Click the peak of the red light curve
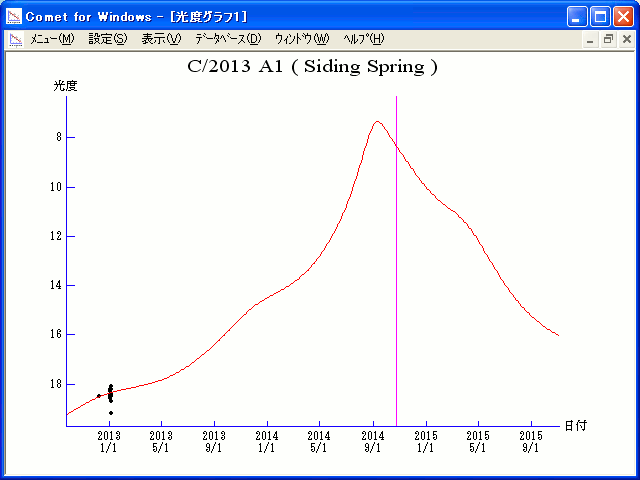This screenshot has width=640, height=480. (378, 122)
